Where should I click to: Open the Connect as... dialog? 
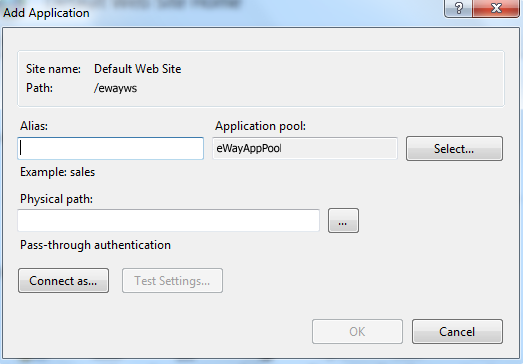coord(63,281)
